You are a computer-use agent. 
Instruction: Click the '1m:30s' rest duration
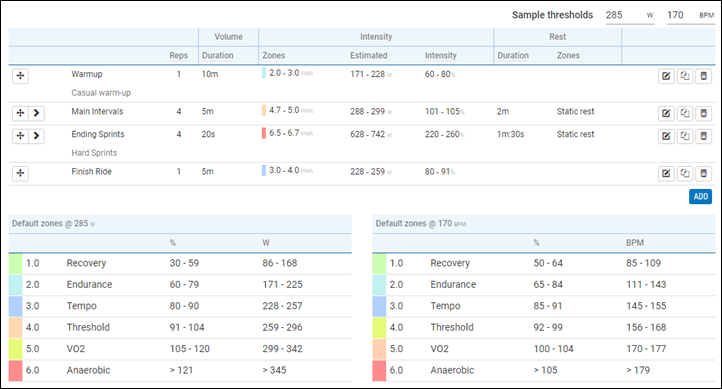[510, 134]
